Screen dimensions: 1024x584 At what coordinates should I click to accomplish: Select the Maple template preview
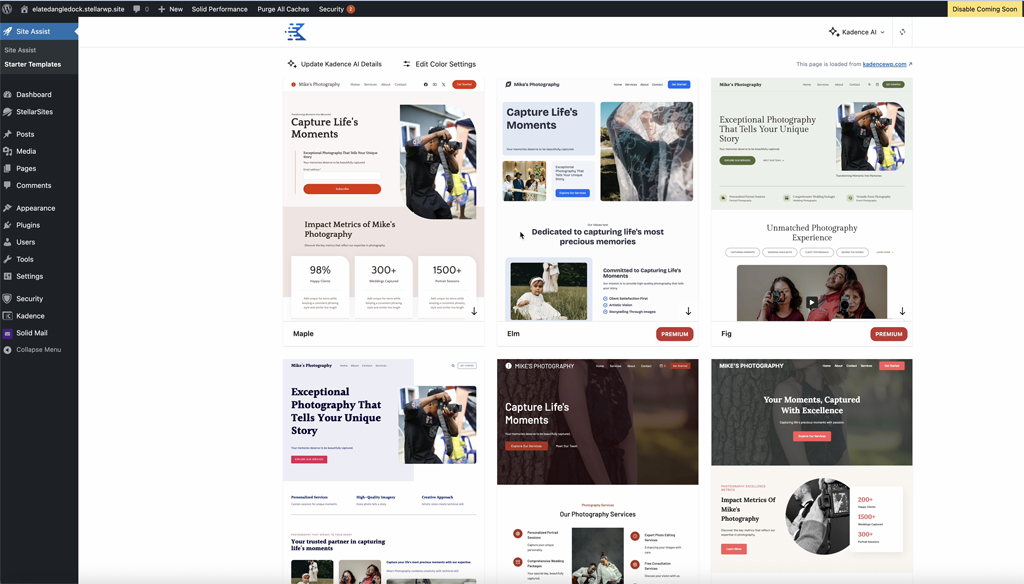[x=383, y=200]
